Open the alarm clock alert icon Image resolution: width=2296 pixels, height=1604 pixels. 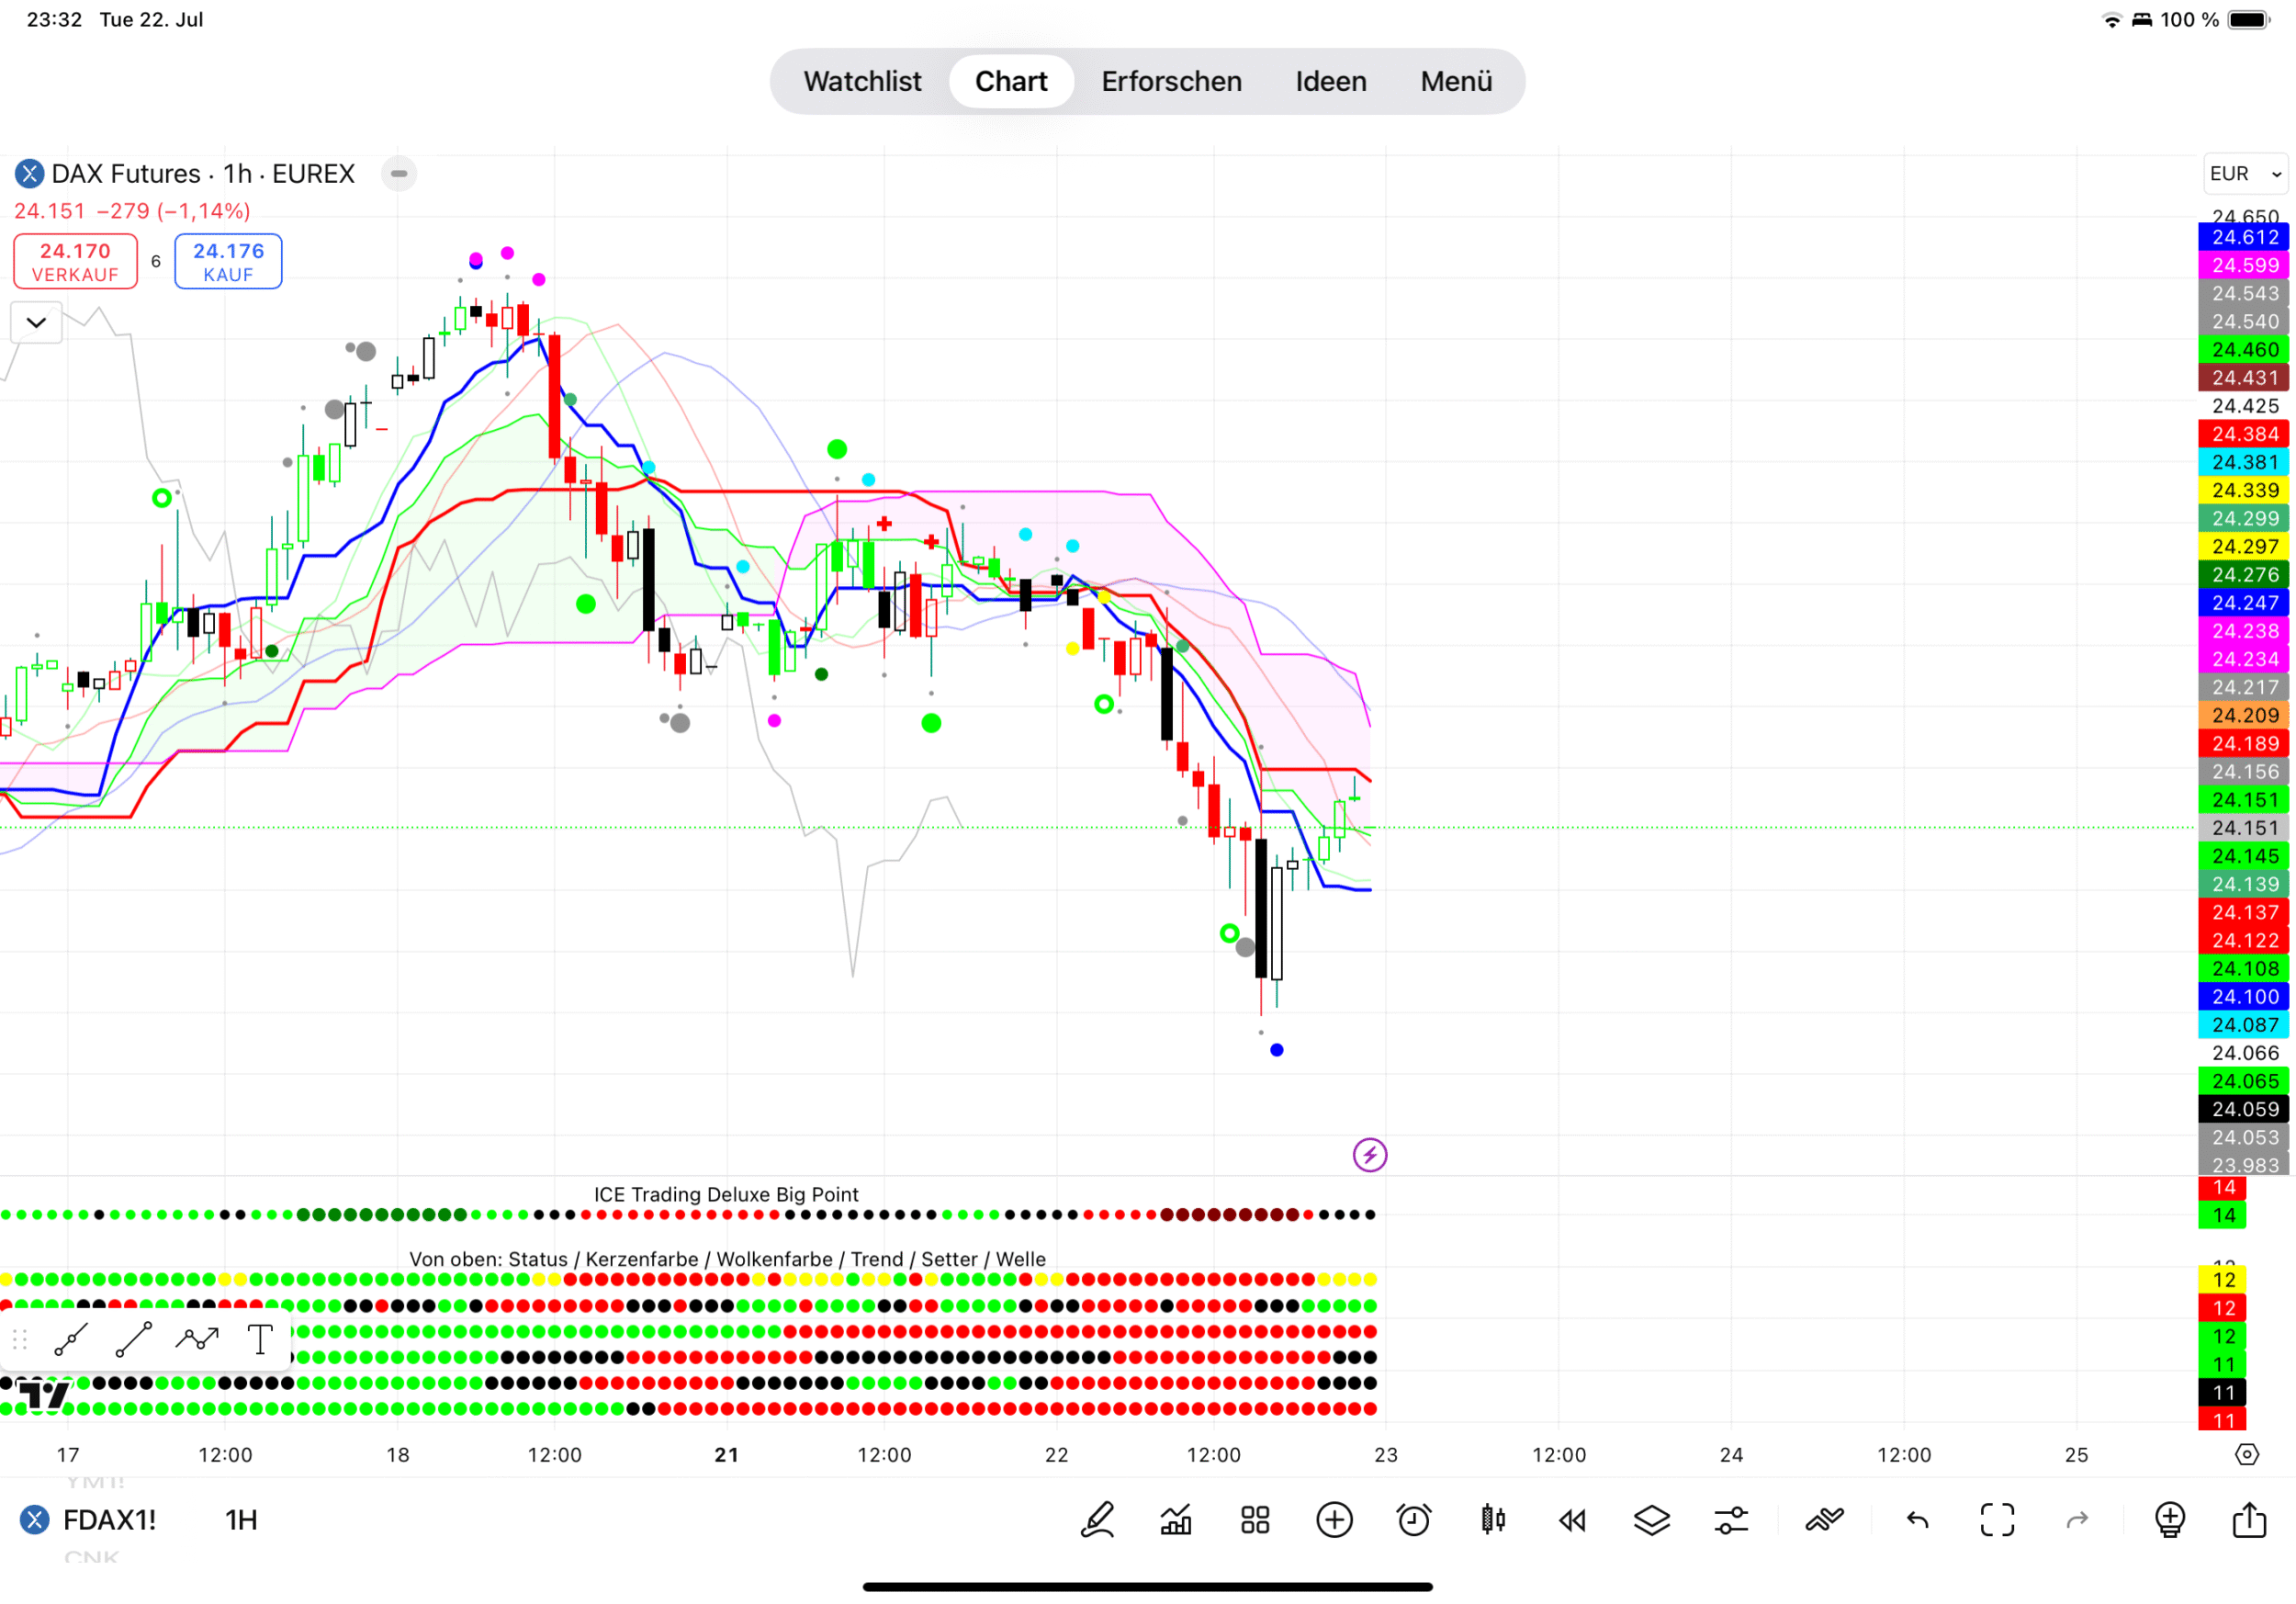click(1413, 1521)
